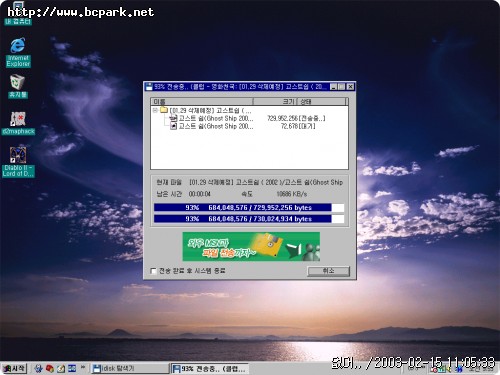
Task: Click the fourth blue quick launch icon
Action: pyautogui.click(x=72, y=368)
